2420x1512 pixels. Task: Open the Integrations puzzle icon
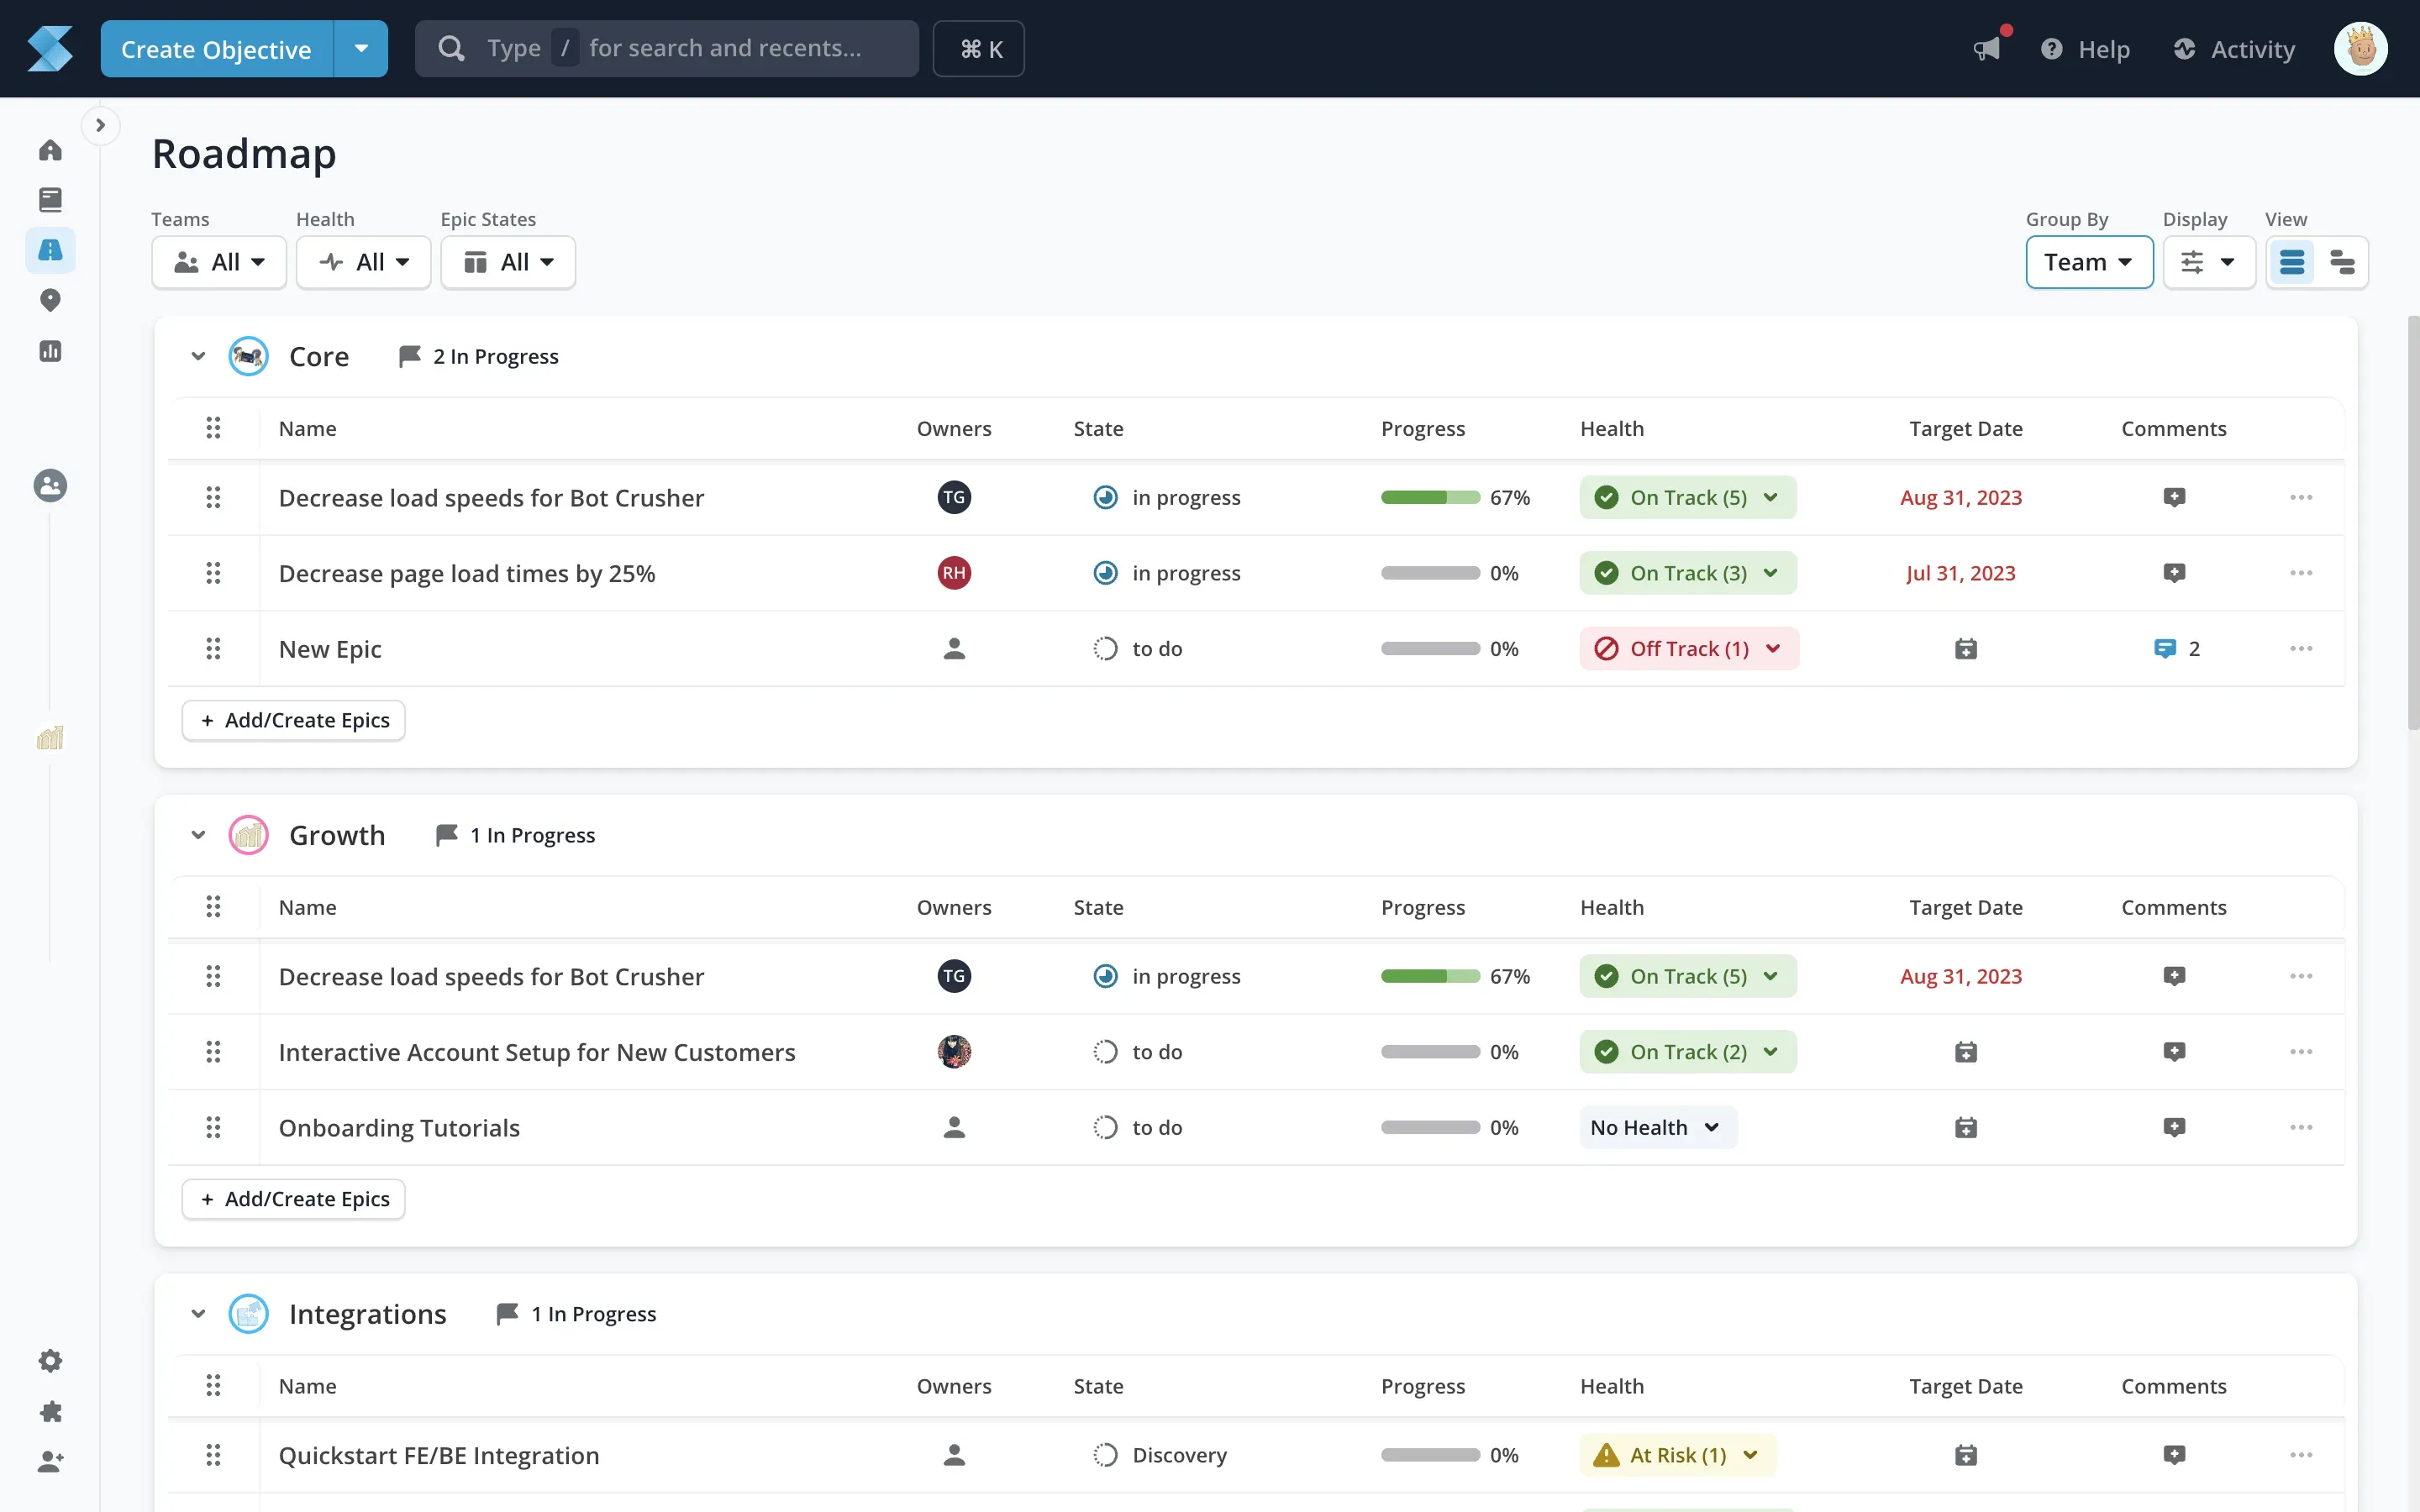point(50,1412)
